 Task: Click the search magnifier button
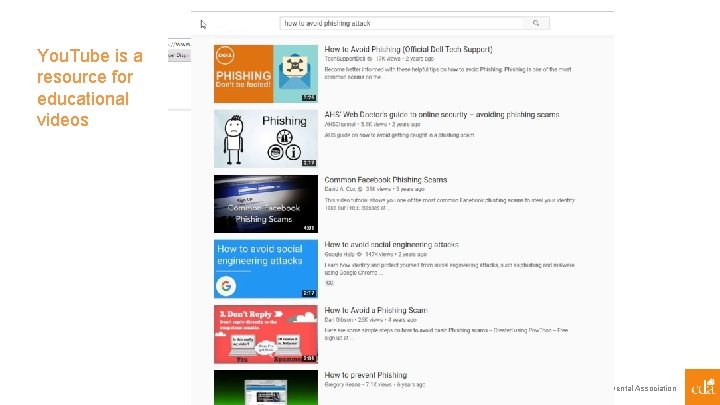tap(536, 23)
